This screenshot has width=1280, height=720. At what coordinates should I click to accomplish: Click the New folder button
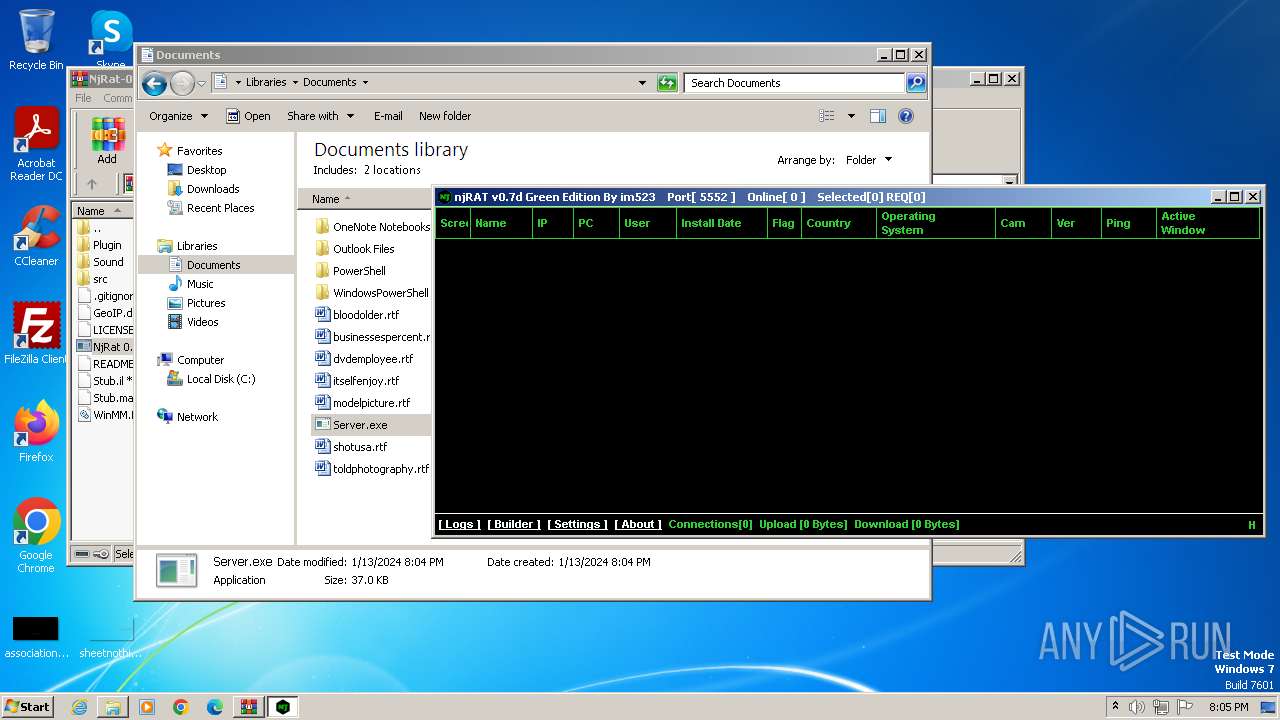(445, 116)
